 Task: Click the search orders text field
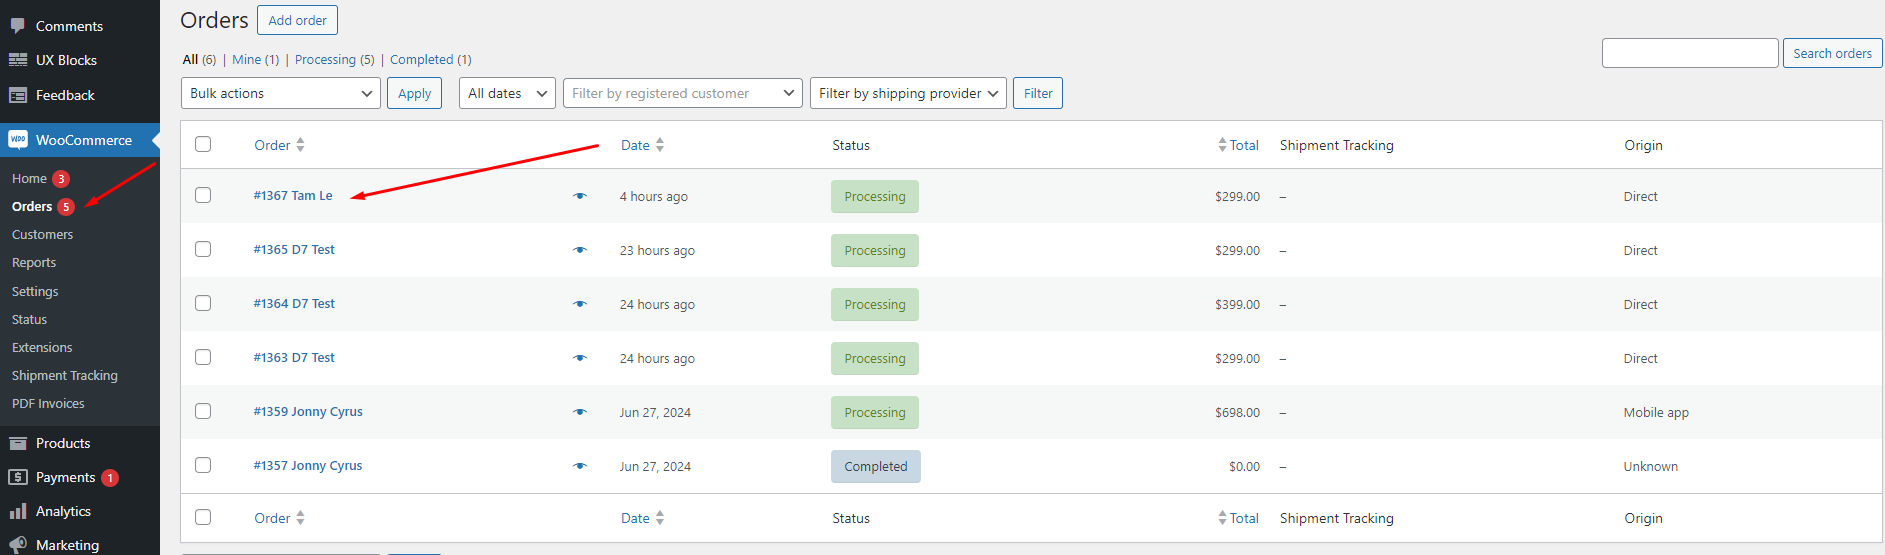pos(1690,53)
